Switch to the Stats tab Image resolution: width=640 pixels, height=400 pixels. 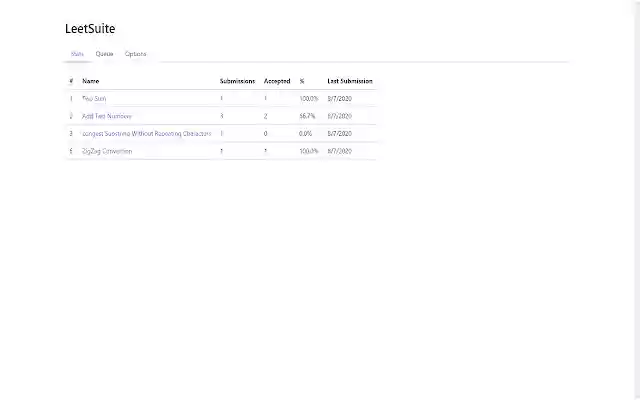(77, 54)
